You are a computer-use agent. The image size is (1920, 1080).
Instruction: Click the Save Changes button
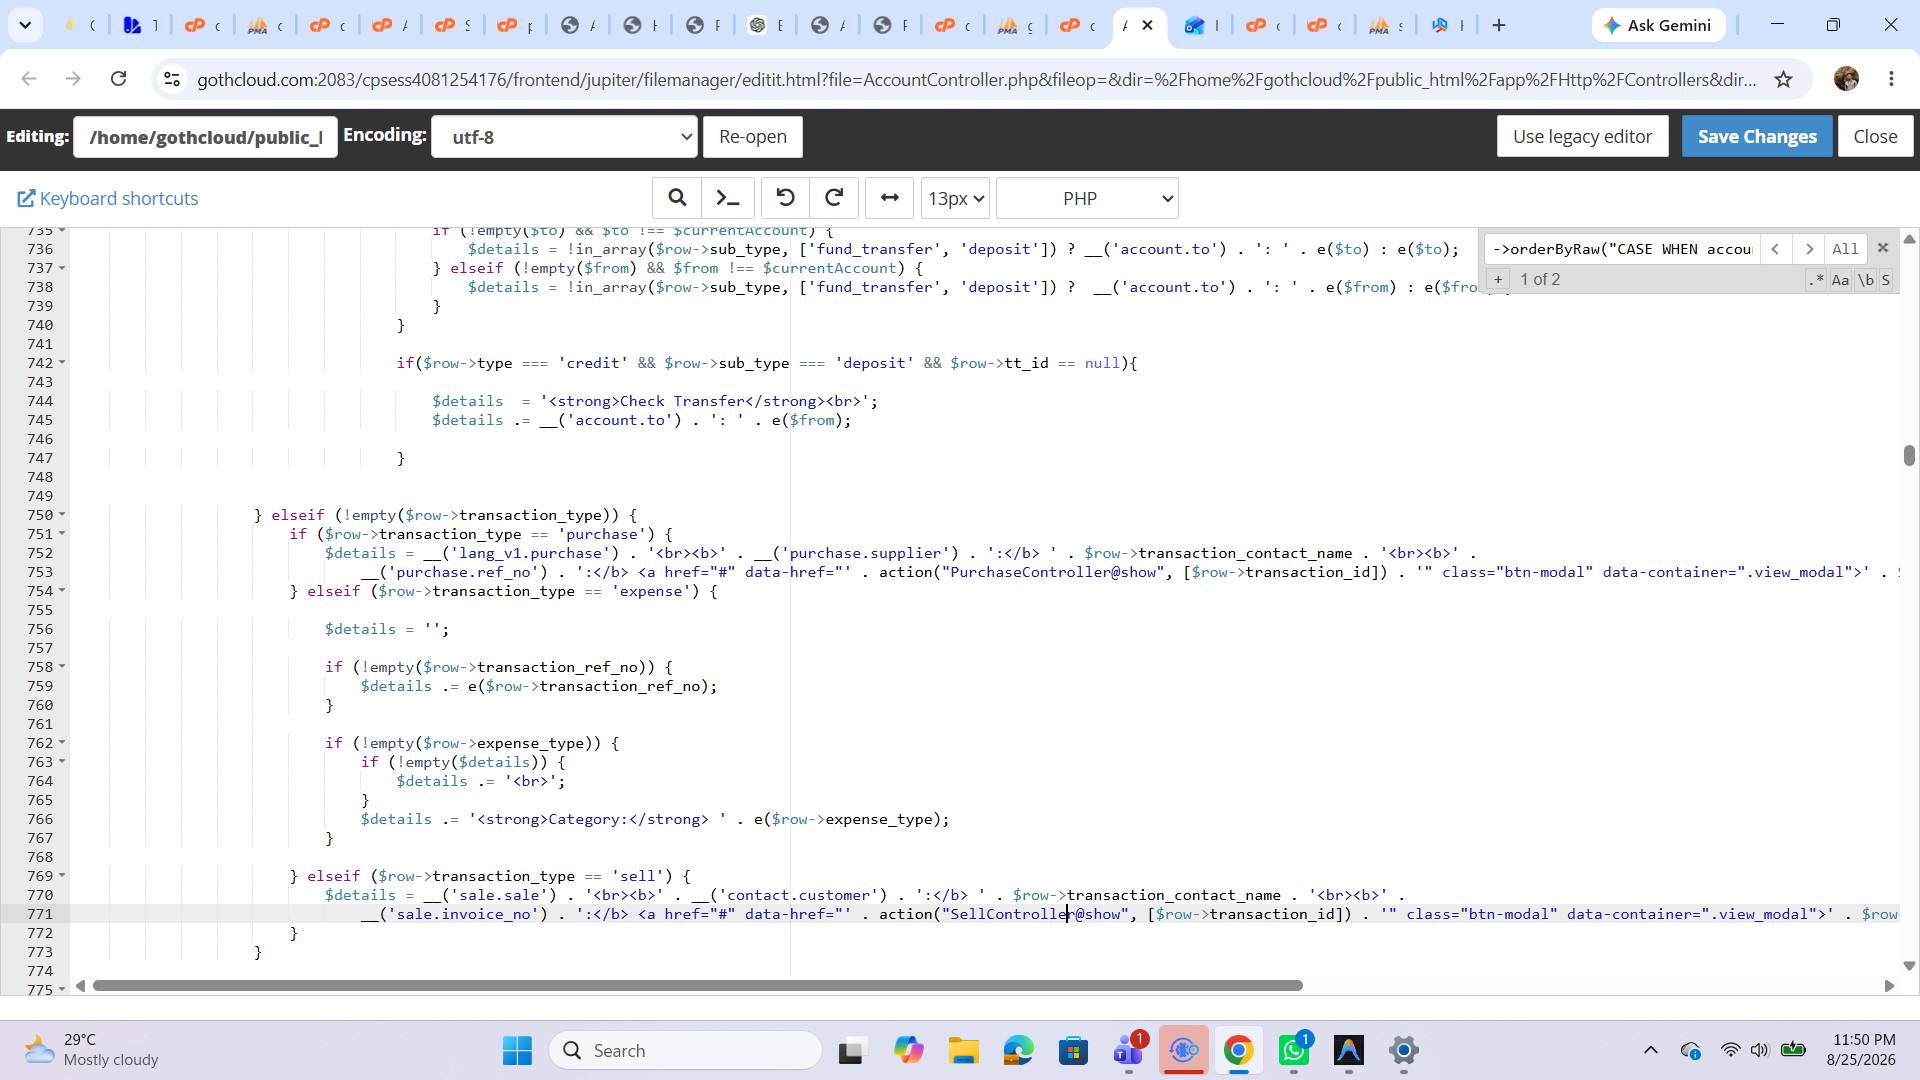click(x=1757, y=137)
